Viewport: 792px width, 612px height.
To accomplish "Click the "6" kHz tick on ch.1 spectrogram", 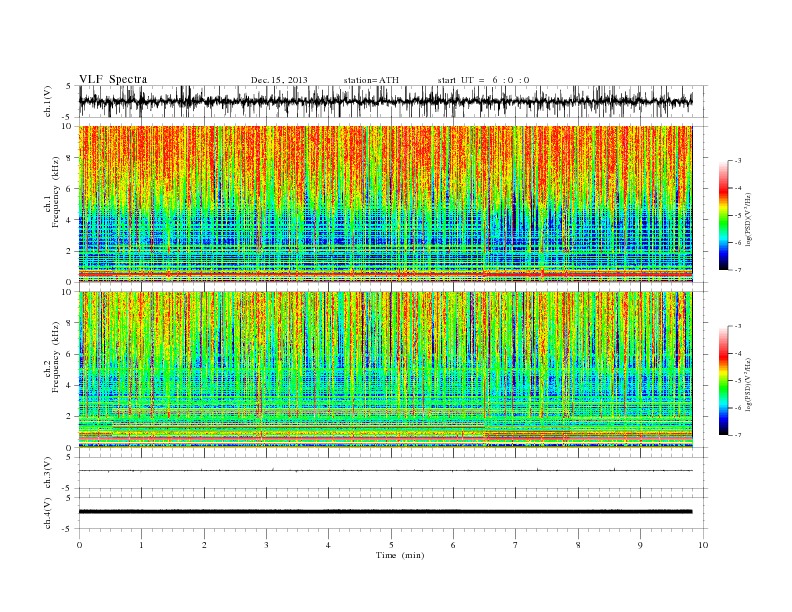I will [69, 189].
